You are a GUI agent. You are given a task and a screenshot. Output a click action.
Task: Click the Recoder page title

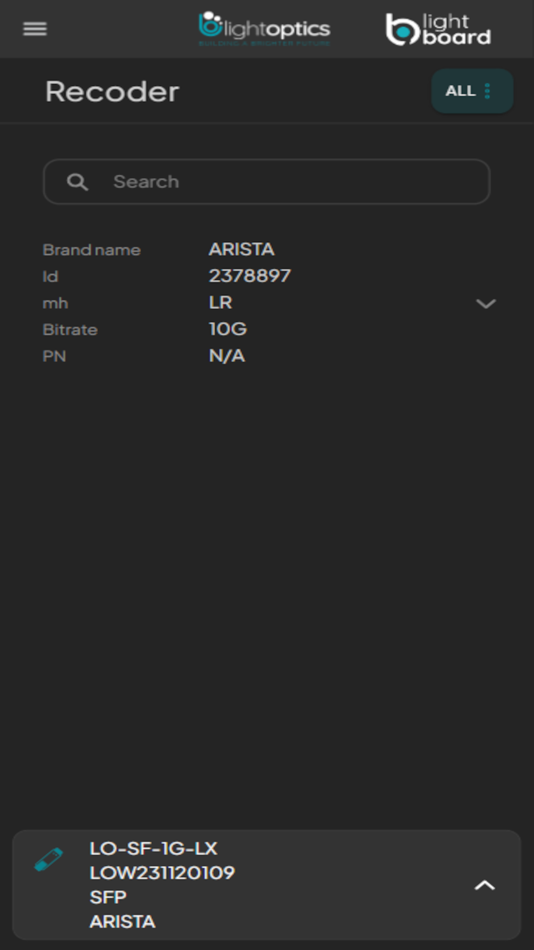point(112,91)
